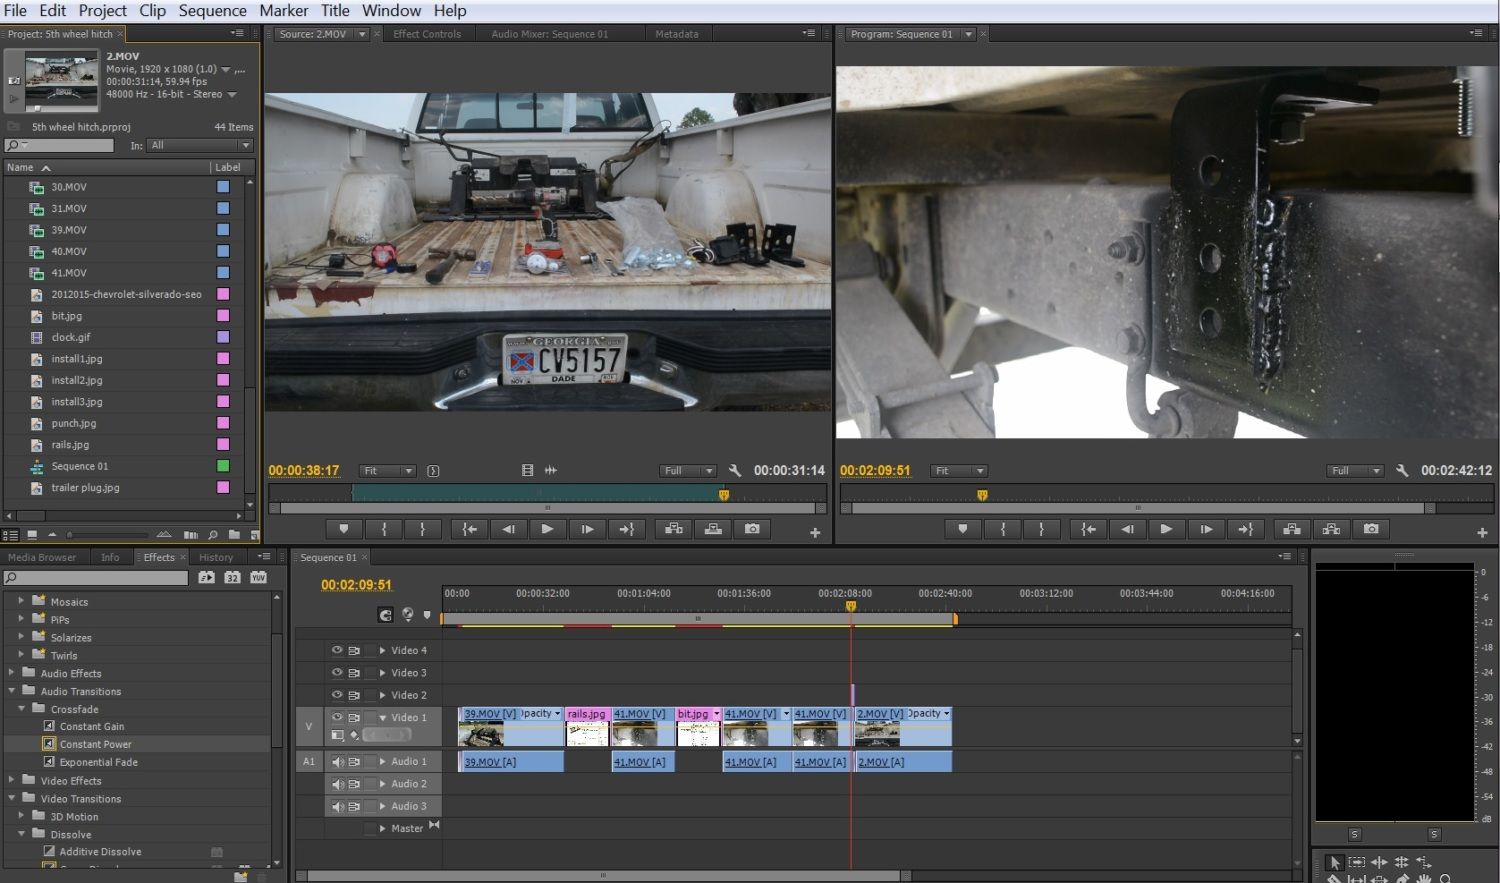The height and width of the screenshot is (883, 1500).
Task: Open Program monitor Fit zoom dropdown
Action: 958,471
